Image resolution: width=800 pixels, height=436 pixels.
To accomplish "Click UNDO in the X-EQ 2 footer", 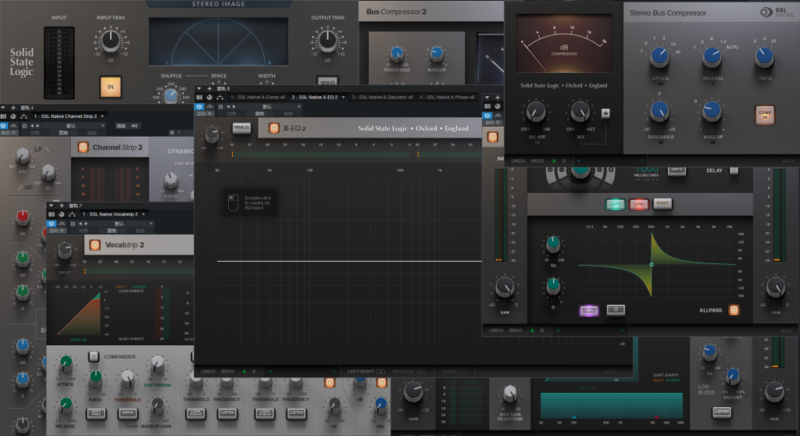I will [x=207, y=371].
